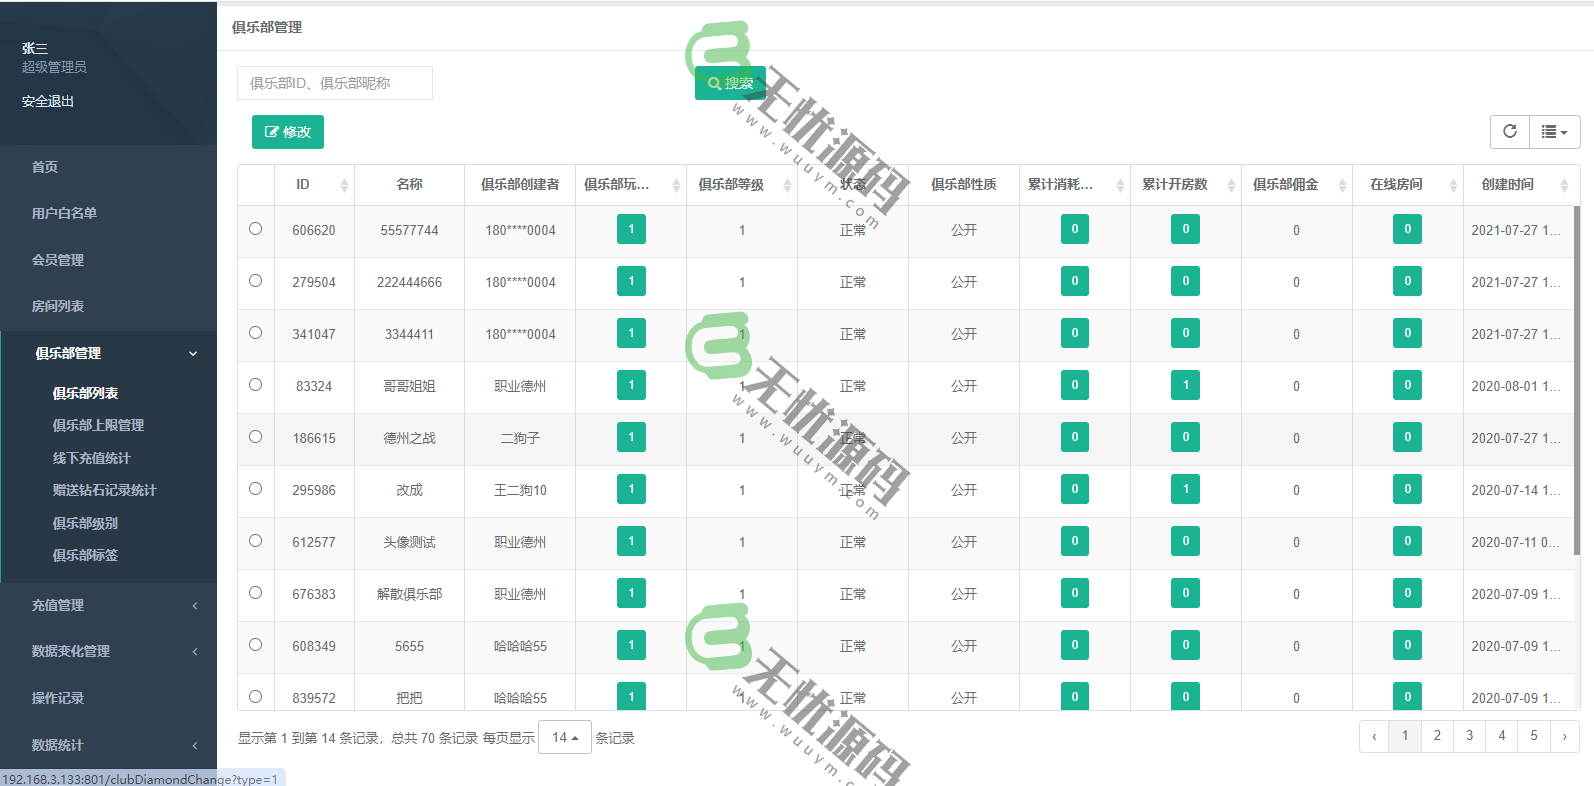Viewport: 1594px width, 786px height.
Task: Sort table by ID column arrows
Action: click(x=344, y=185)
